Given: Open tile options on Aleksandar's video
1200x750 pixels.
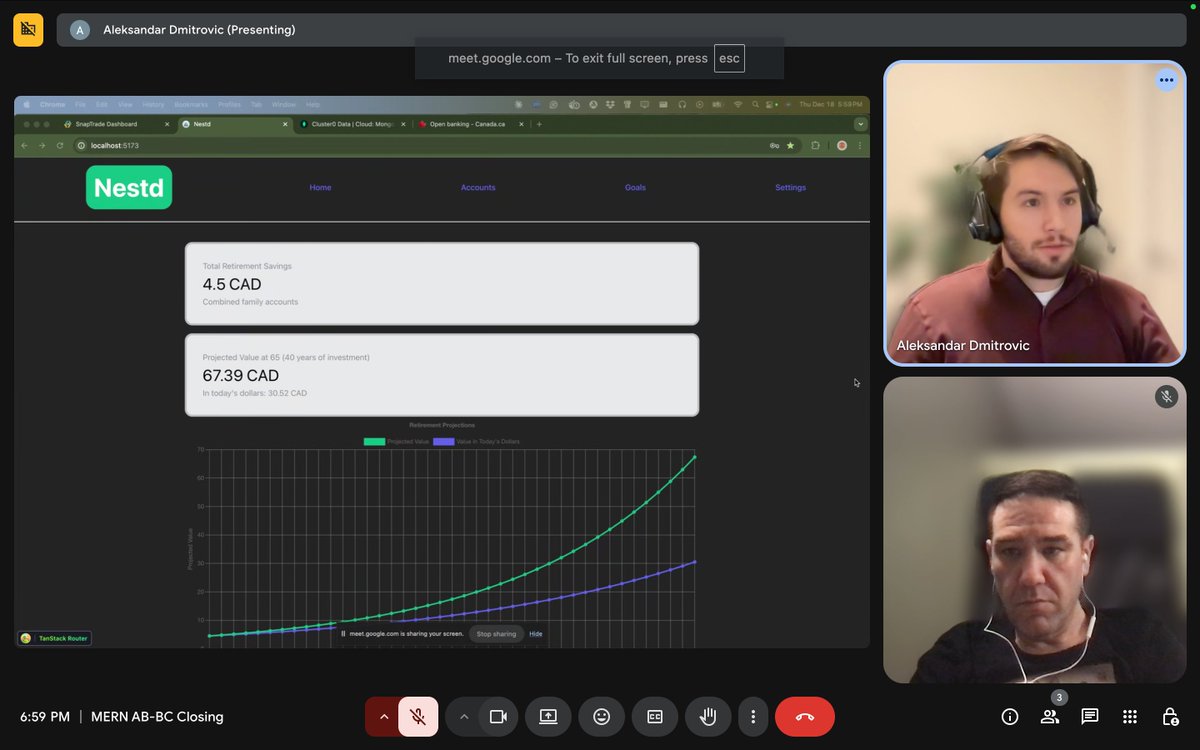Looking at the screenshot, I should [x=1166, y=80].
